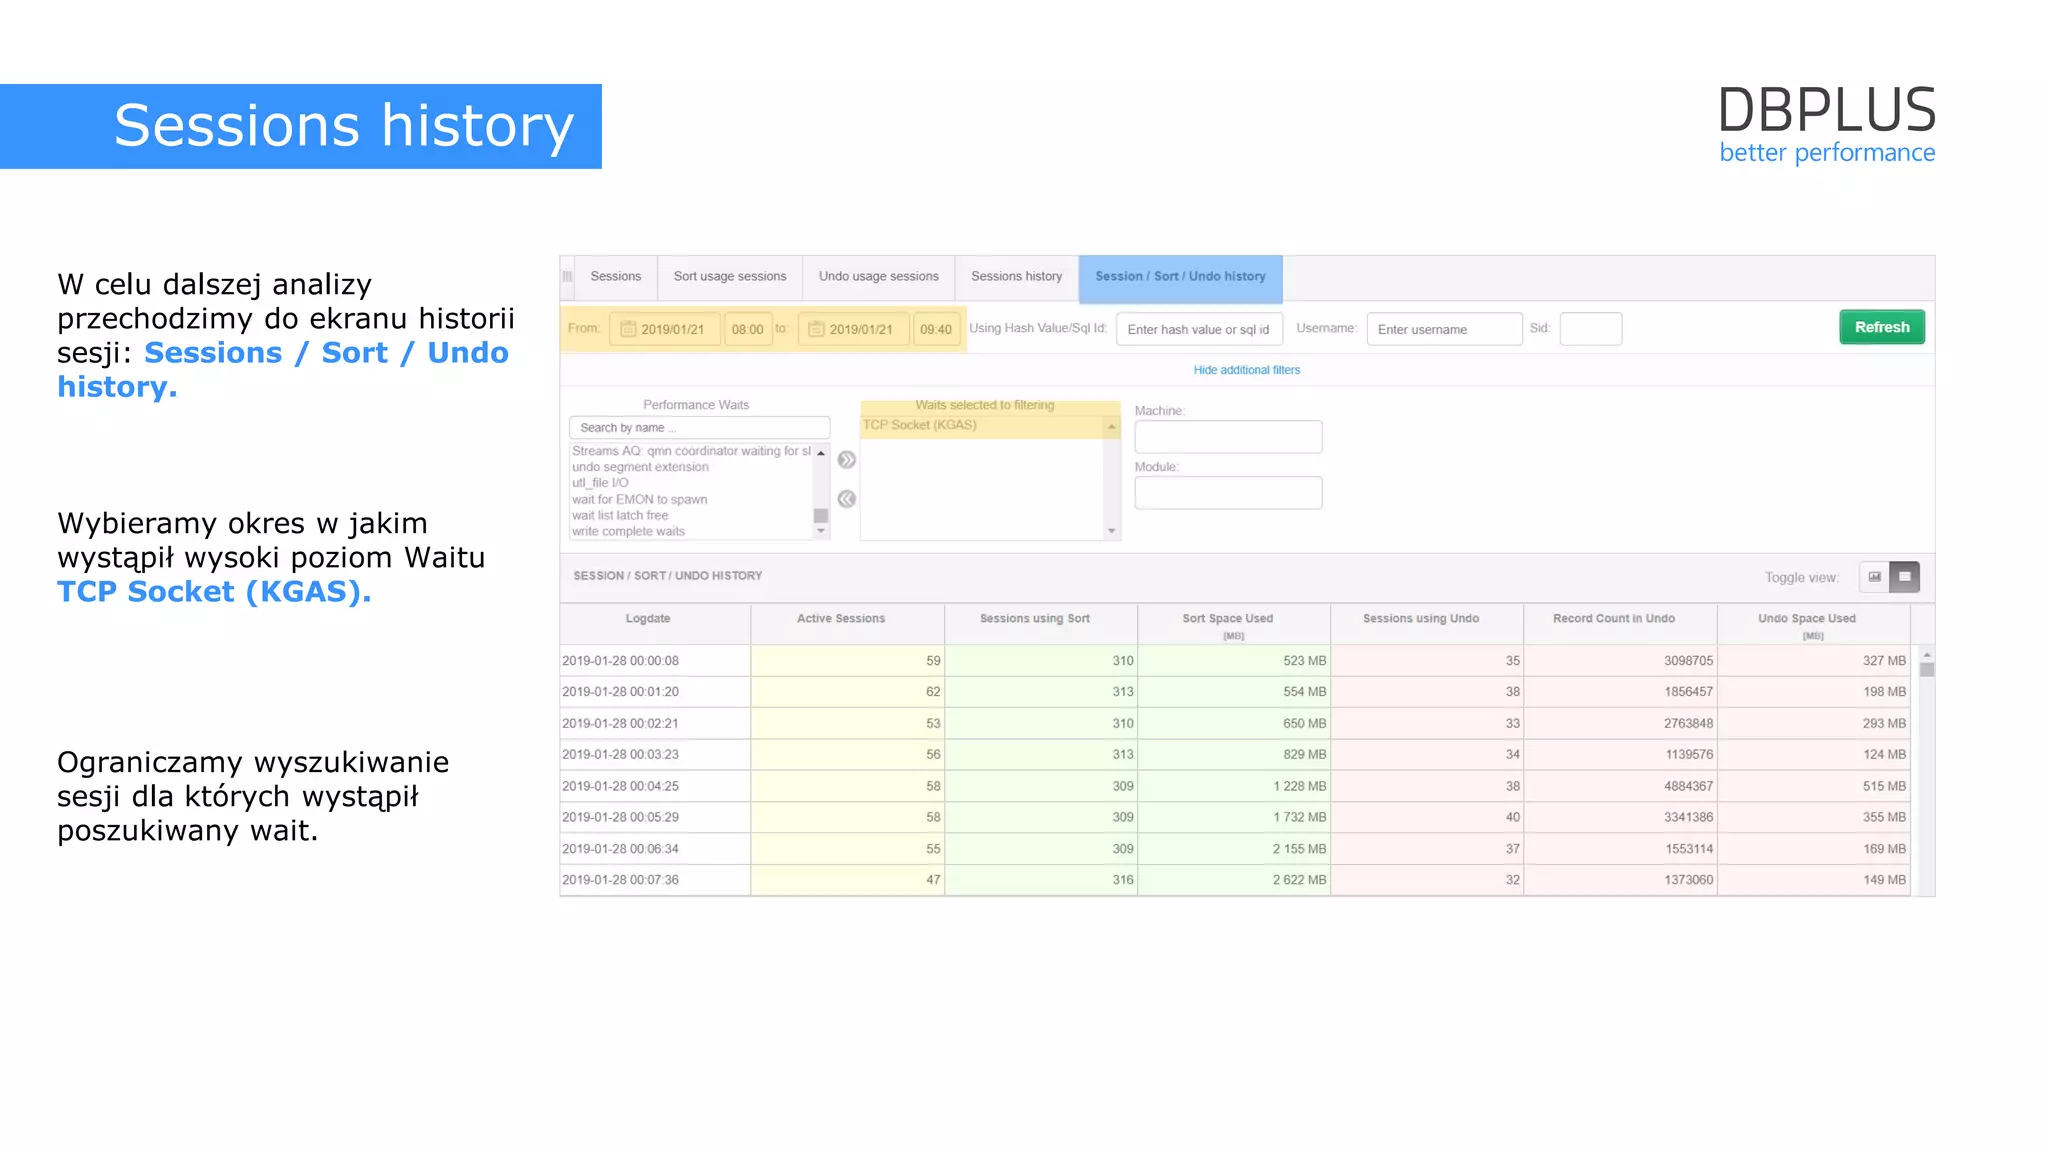
Task: Select TCP Socket (KGAS) in filtering list
Action: [x=920, y=426]
